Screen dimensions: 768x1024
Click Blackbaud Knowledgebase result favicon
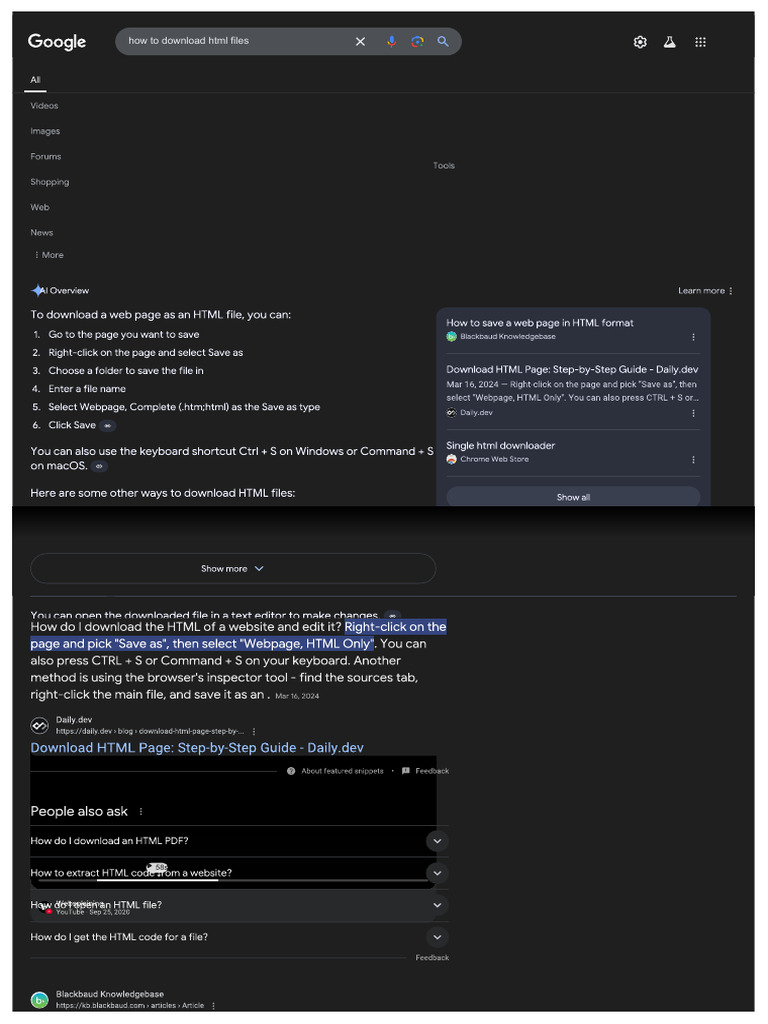pyautogui.click(x=40, y=1000)
